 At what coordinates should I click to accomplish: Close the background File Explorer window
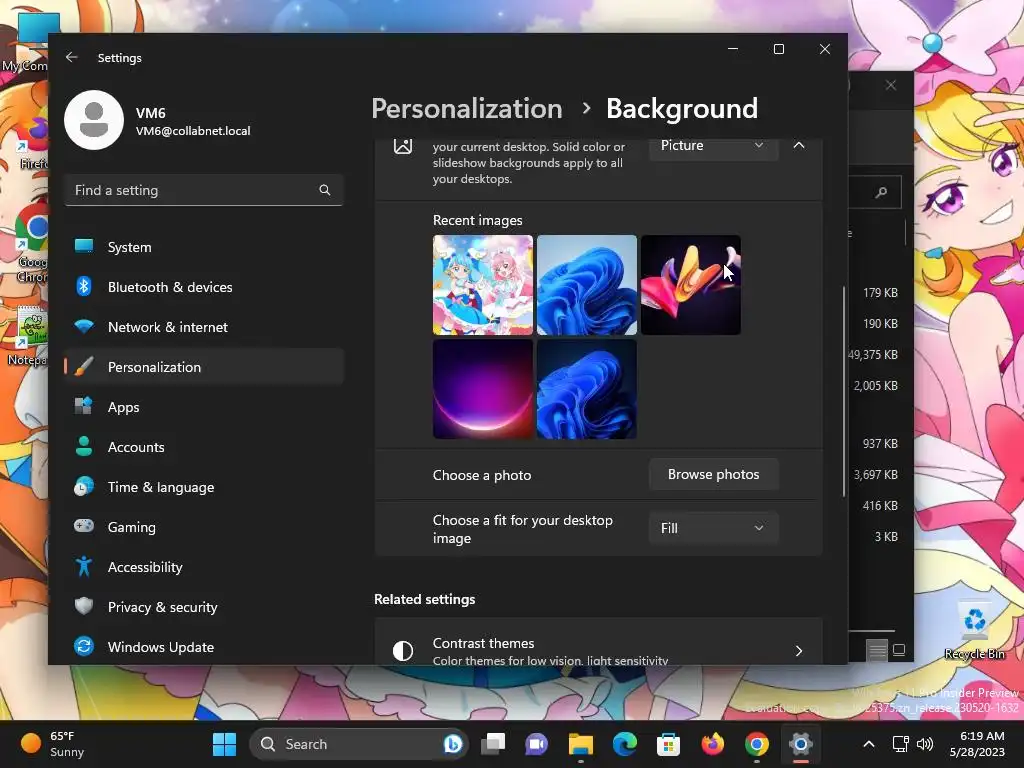point(891,86)
